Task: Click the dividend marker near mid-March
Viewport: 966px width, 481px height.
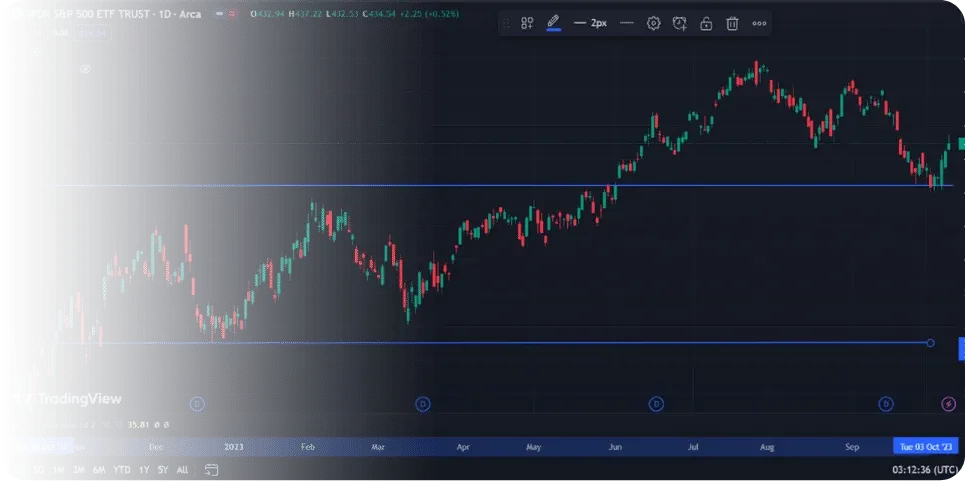Action: tap(423, 404)
